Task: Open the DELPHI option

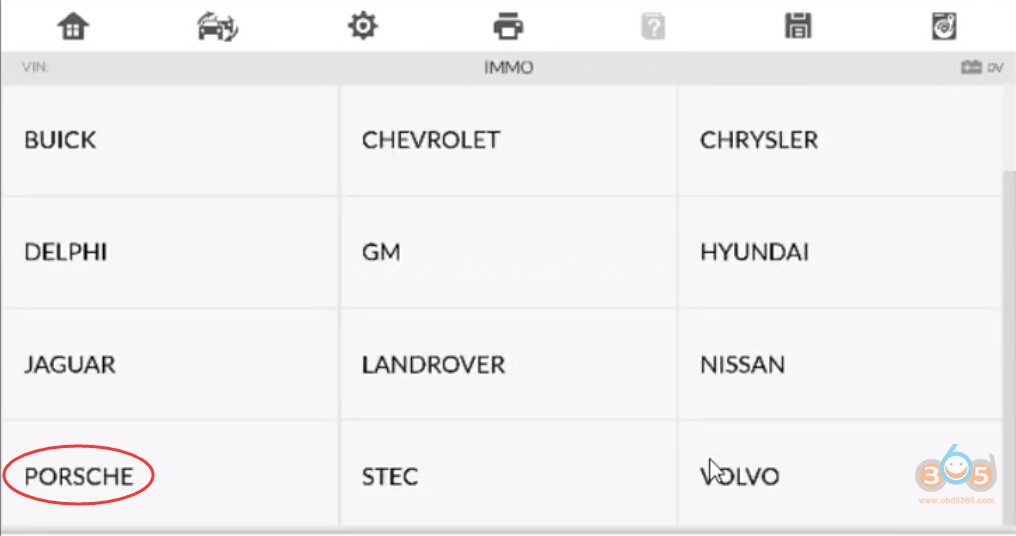Action: [x=170, y=252]
